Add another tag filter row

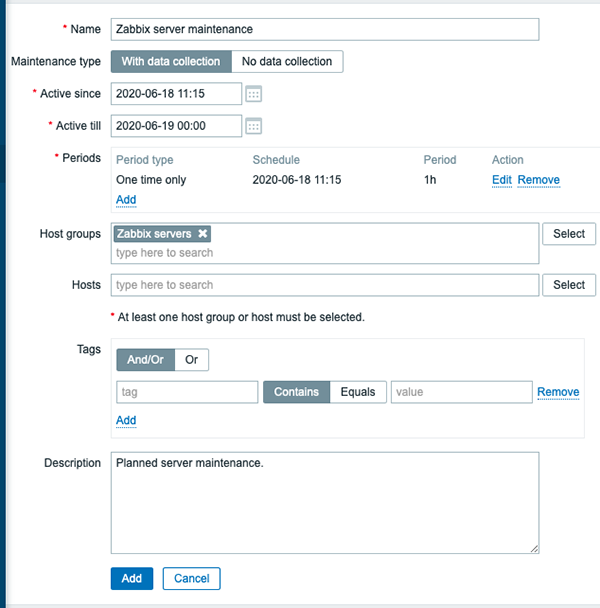(126, 420)
